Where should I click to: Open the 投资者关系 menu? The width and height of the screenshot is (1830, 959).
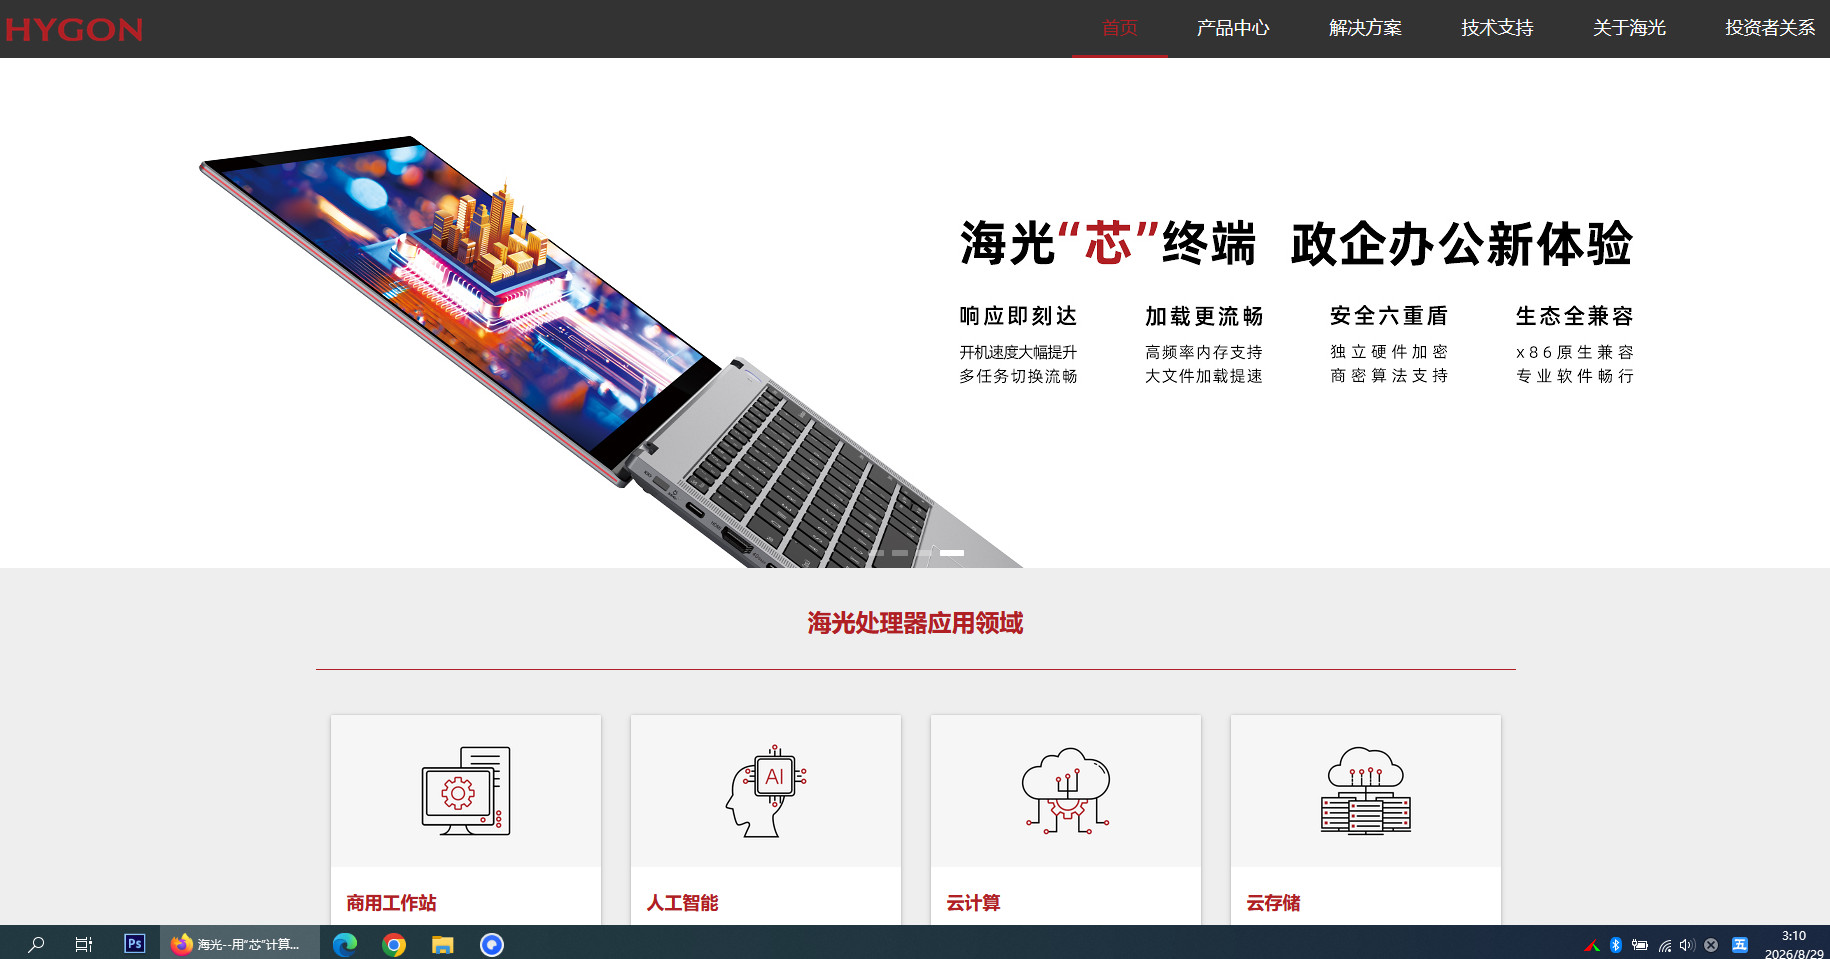tap(1770, 28)
